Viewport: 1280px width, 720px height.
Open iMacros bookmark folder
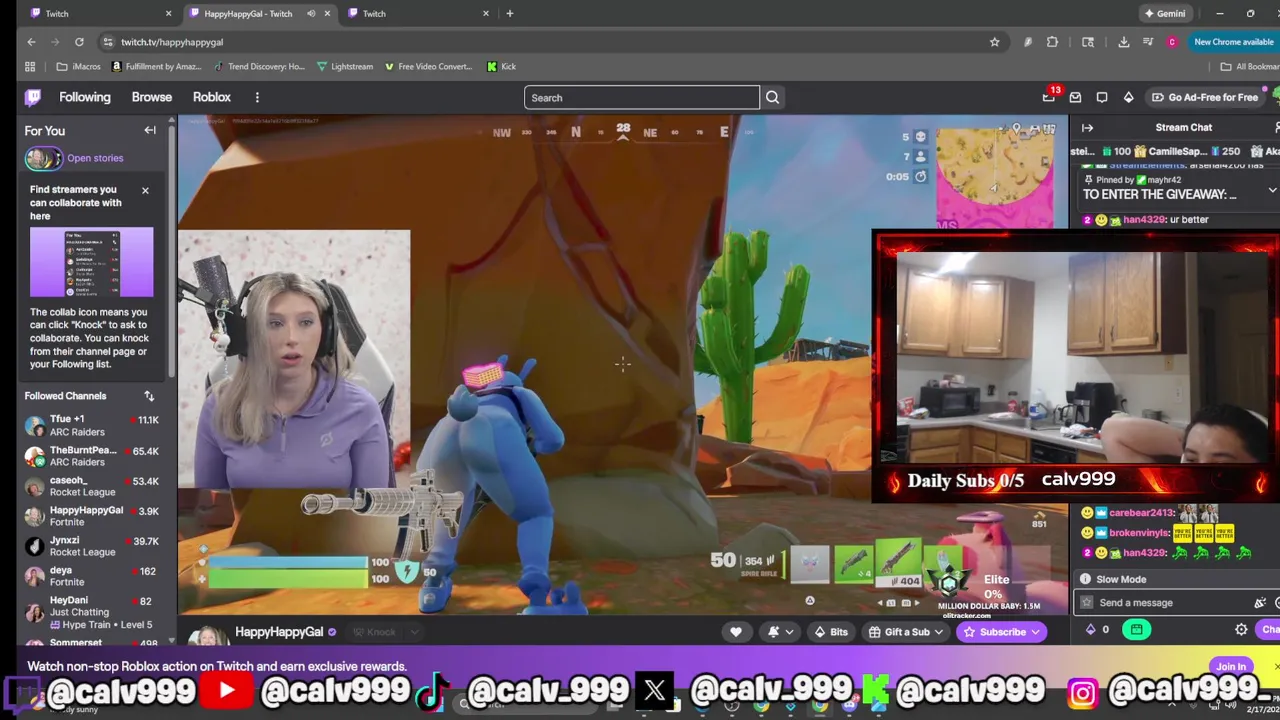click(x=78, y=66)
